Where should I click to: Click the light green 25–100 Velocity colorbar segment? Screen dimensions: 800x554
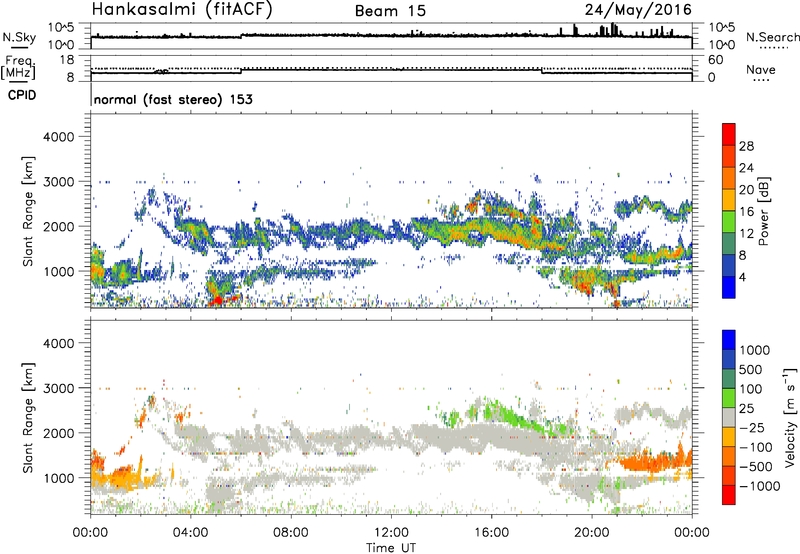pos(729,398)
